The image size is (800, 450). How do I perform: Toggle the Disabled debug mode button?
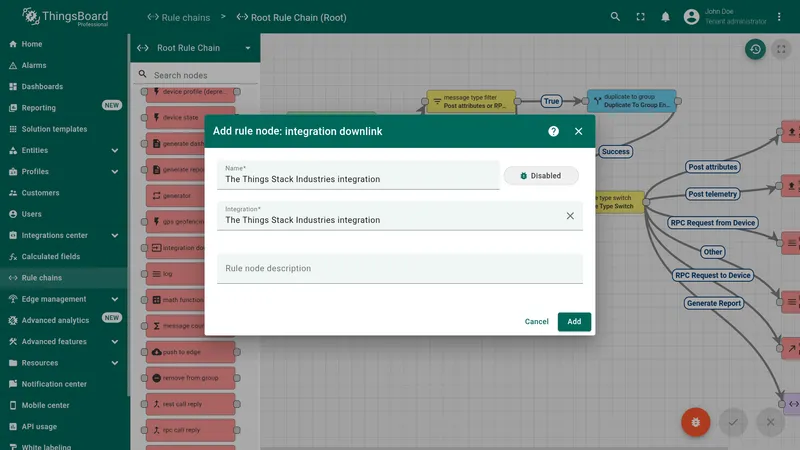pos(541,176)
